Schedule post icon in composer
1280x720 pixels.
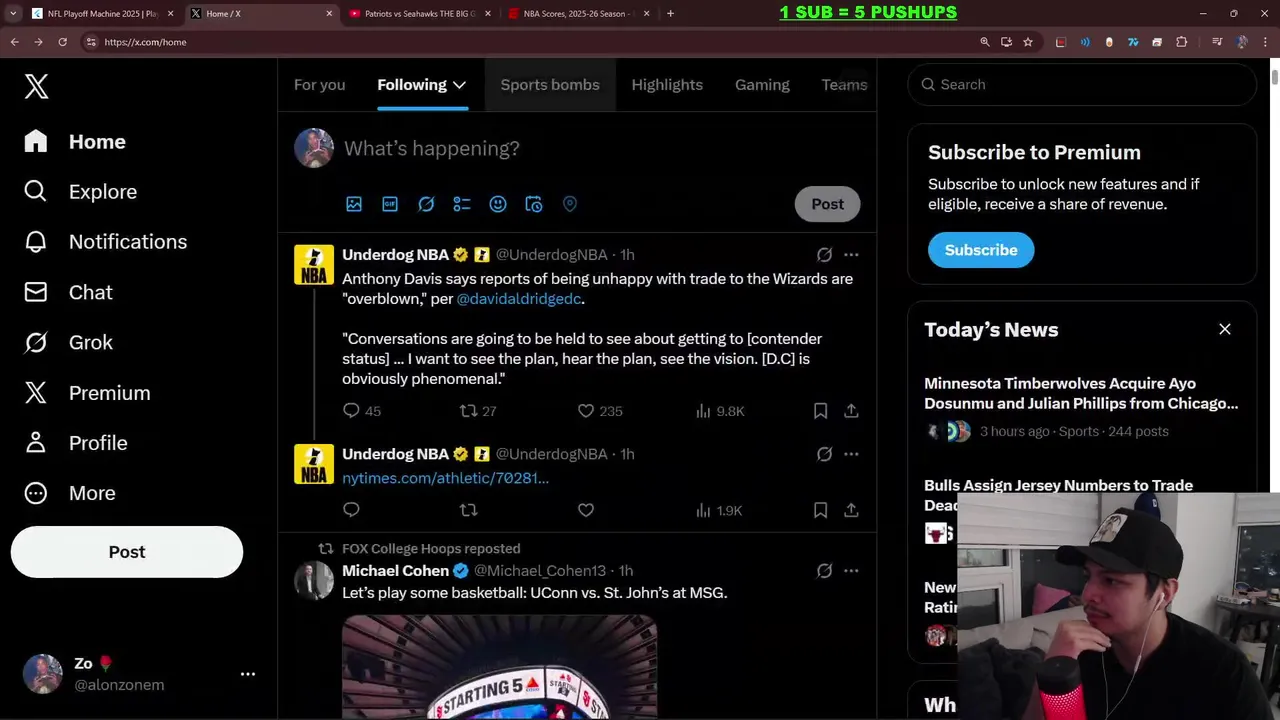pos(534,204)
